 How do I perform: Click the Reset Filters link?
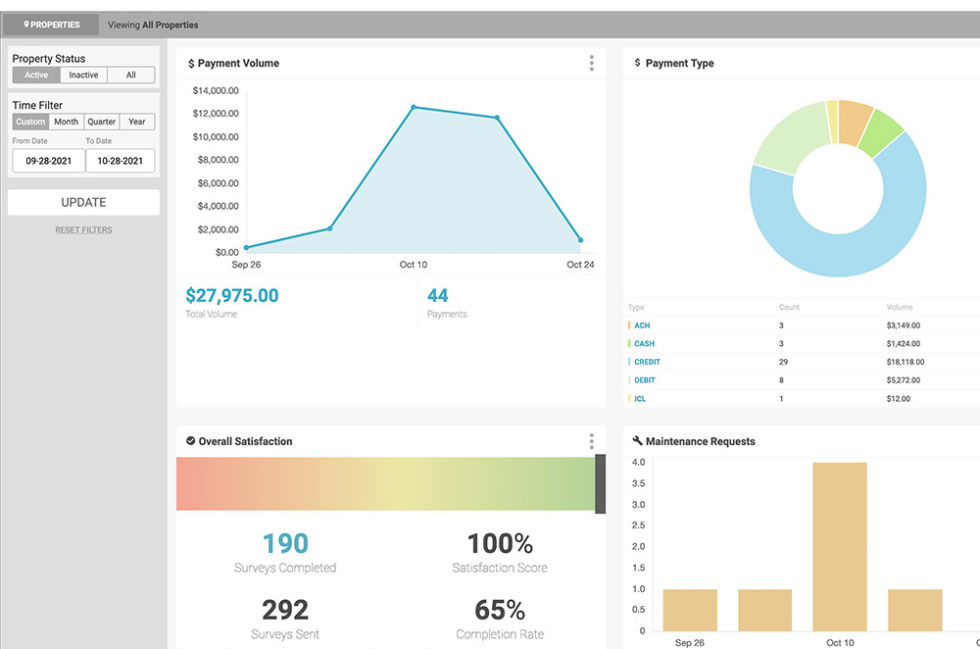tap(83, 230)
